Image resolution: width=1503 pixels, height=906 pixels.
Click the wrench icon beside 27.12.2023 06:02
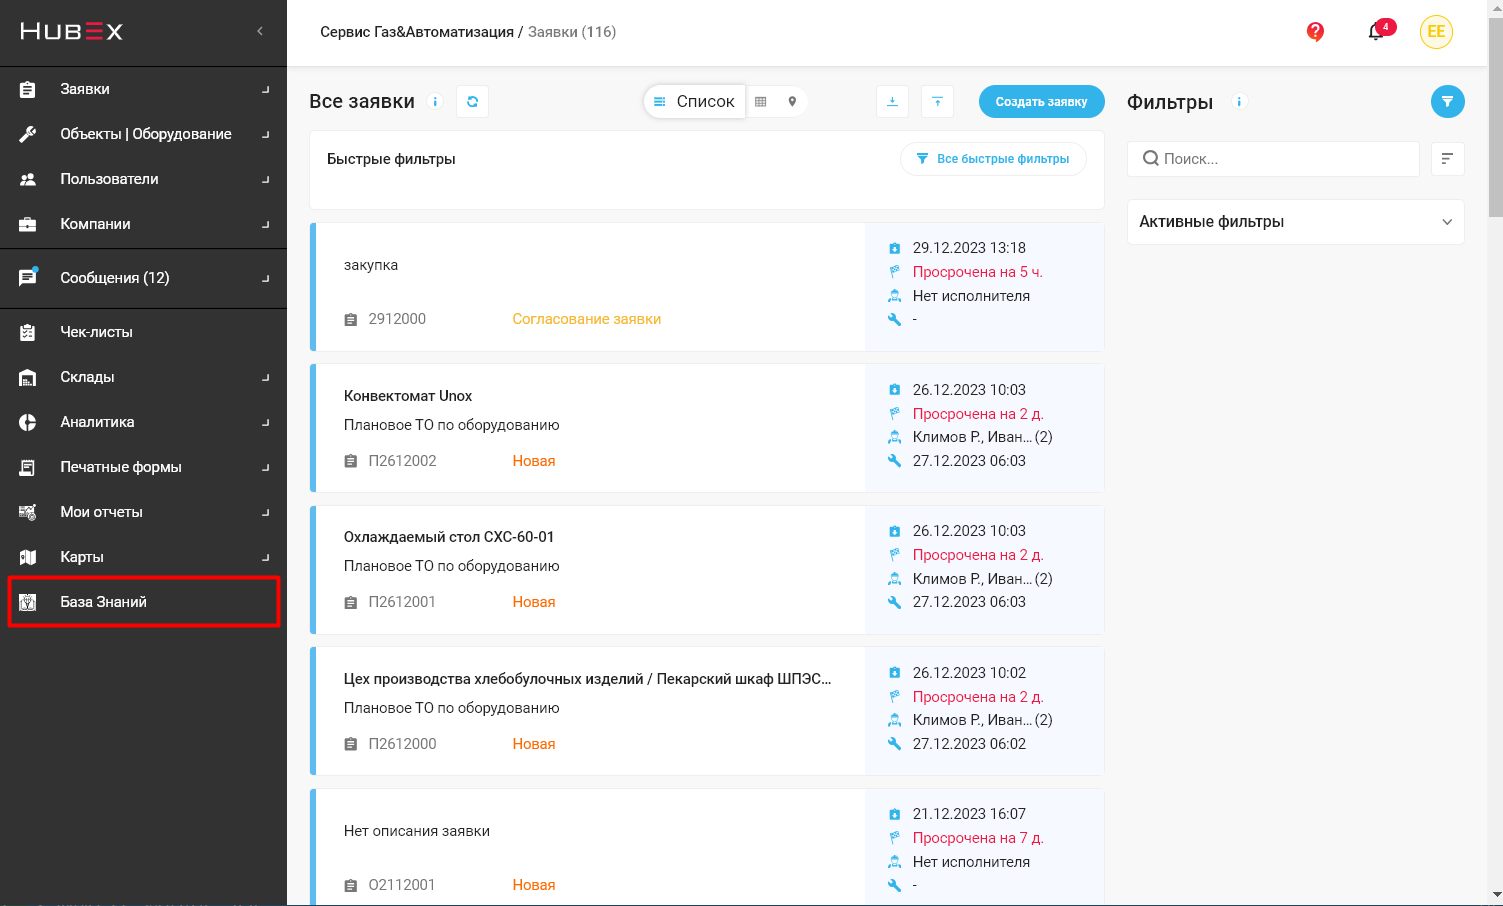(895, 744)
